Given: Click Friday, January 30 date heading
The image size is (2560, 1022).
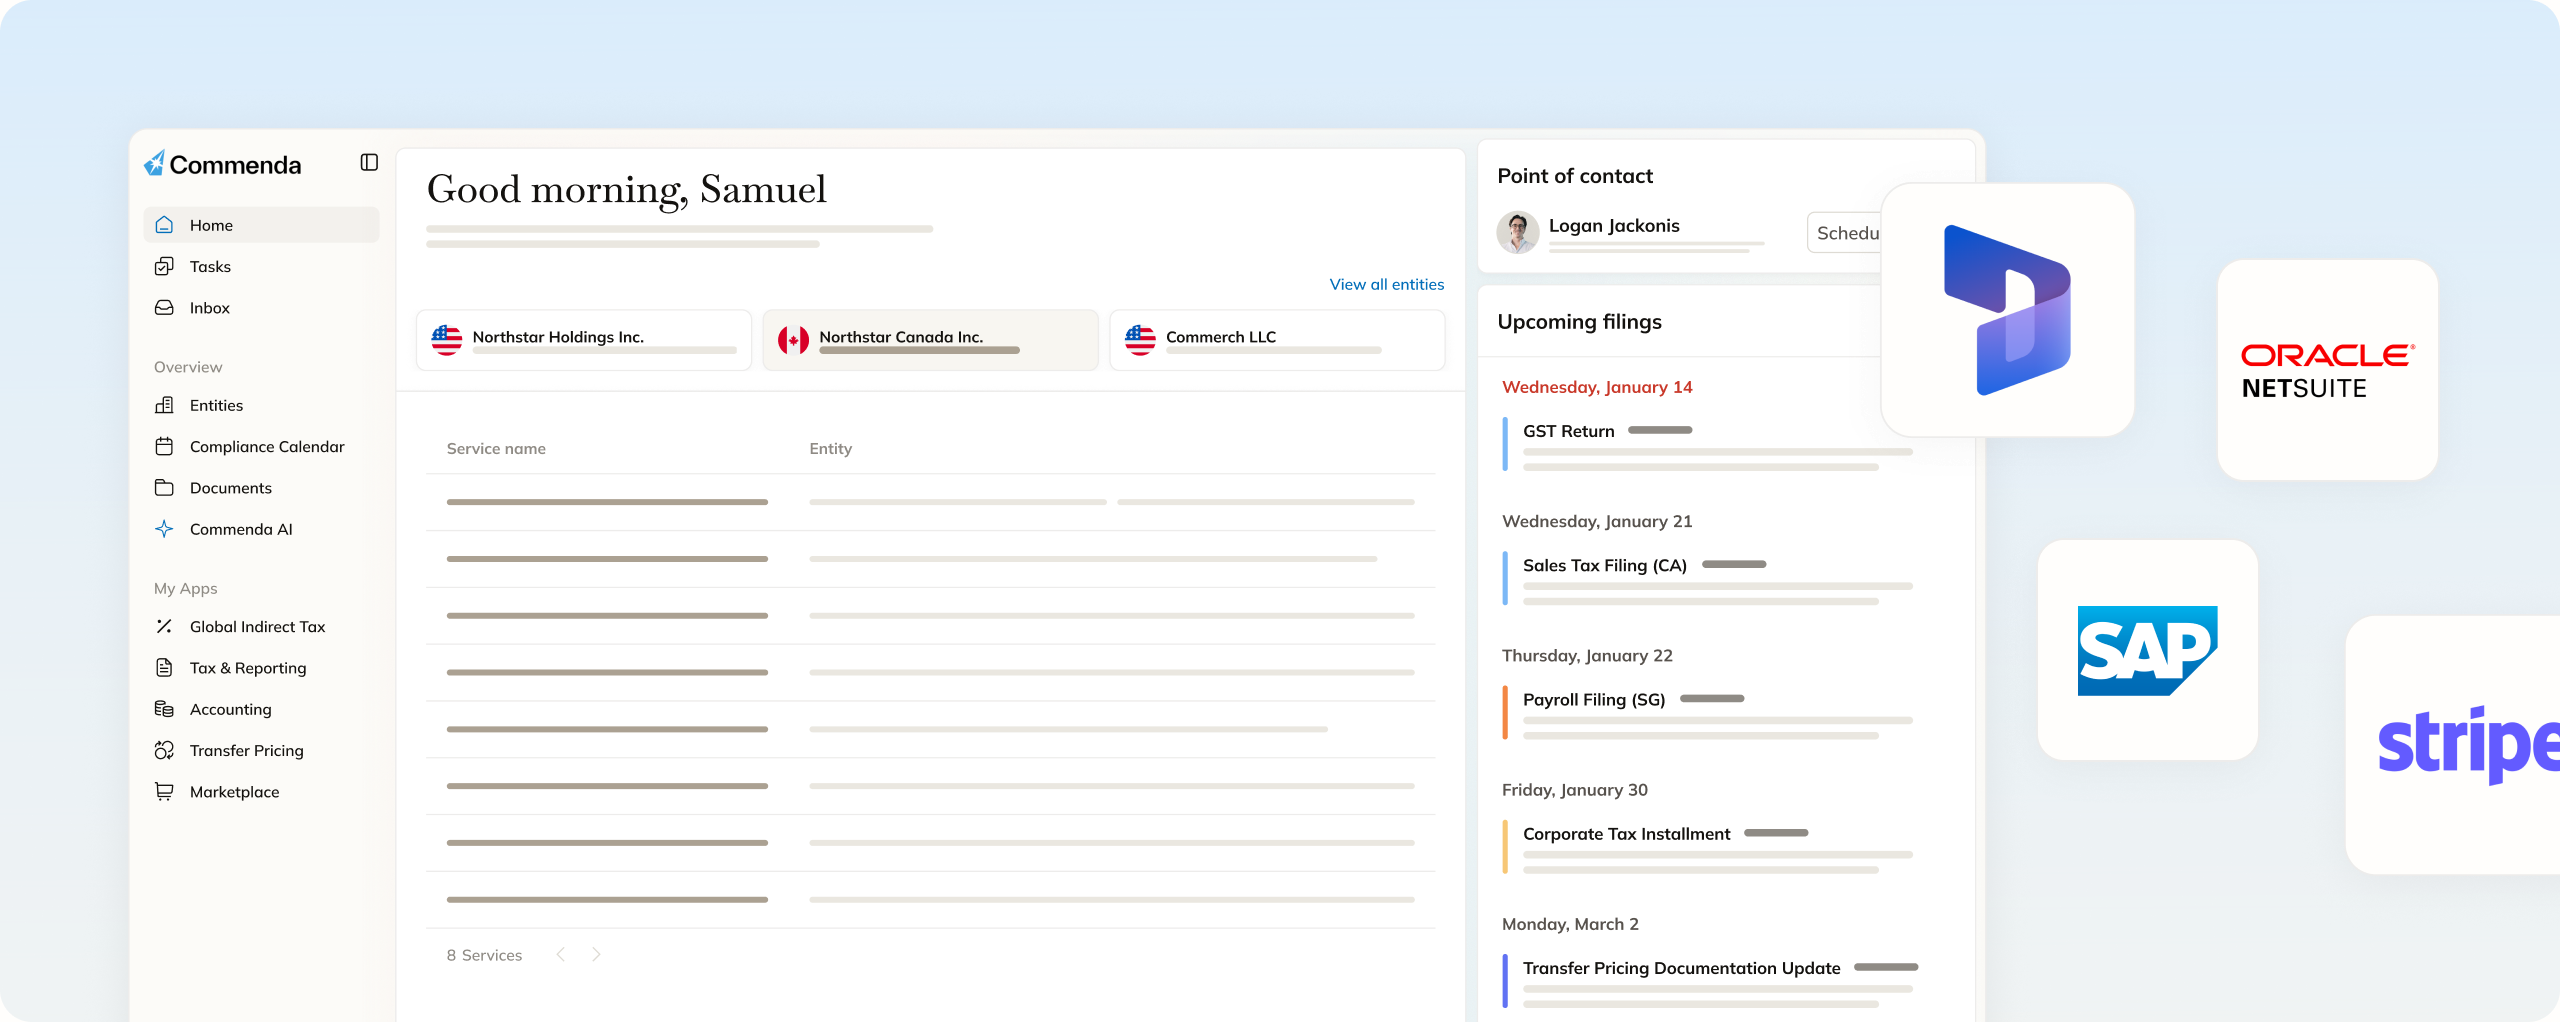Looking at the screenshot, I should click(x=1575, y=789).
